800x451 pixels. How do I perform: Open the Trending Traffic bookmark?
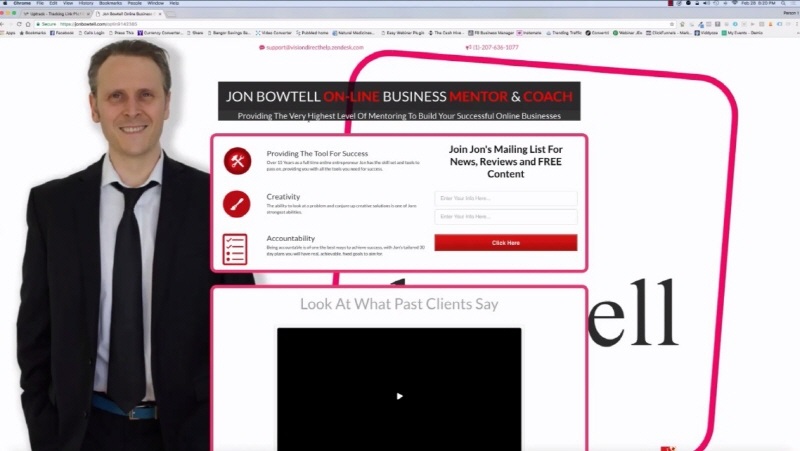coord(564,33)
